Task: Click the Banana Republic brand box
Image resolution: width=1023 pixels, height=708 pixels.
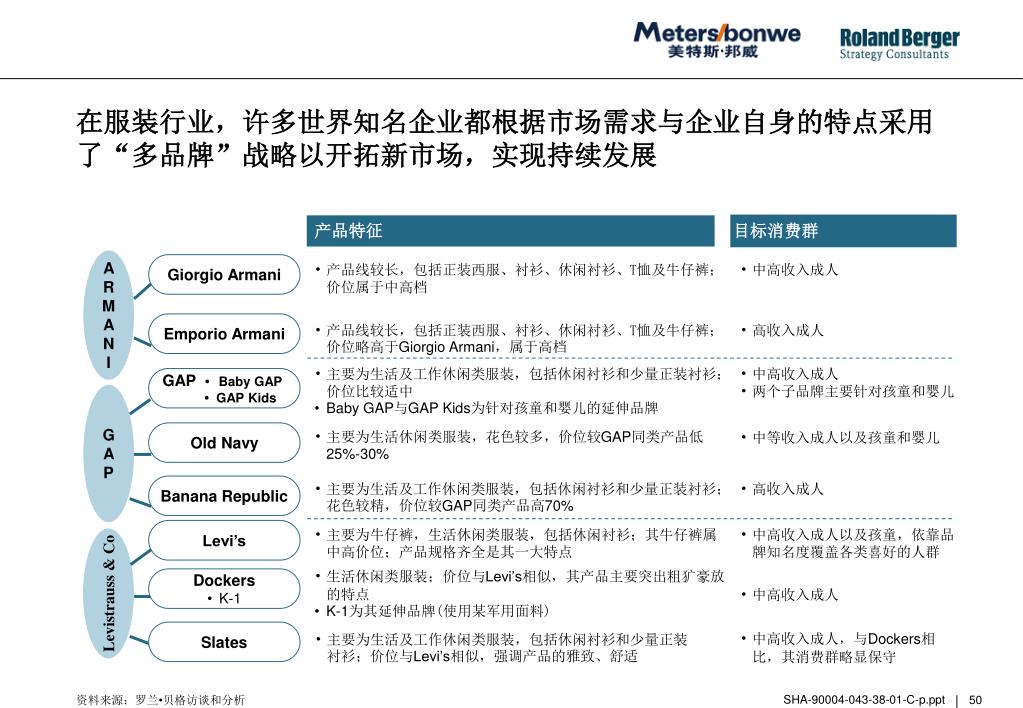Action: tap(224, 497)
